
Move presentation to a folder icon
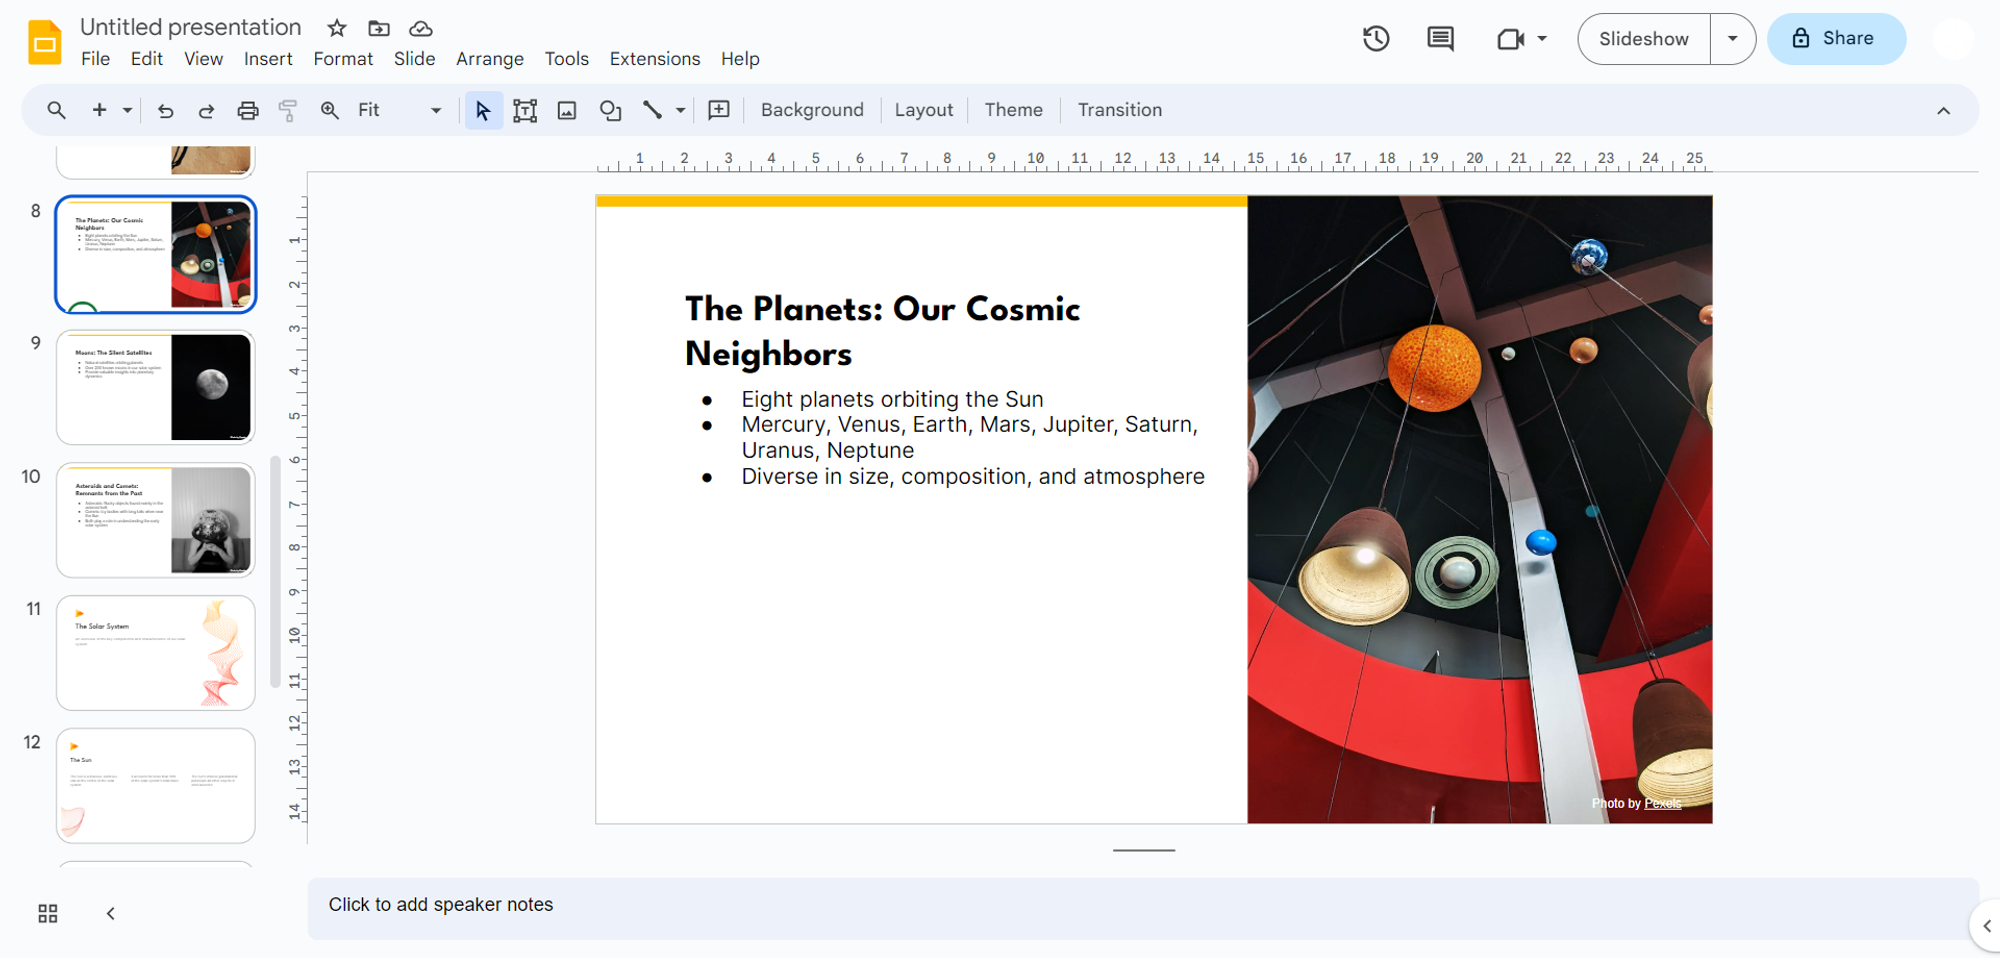pos(379,28)
